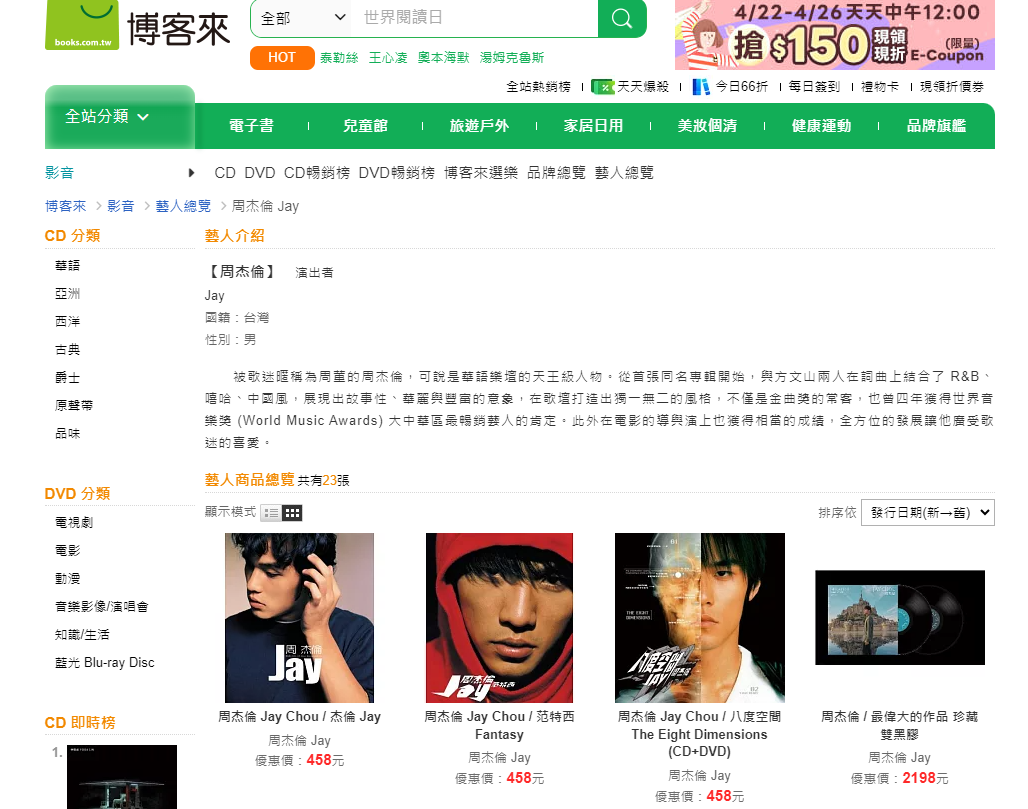Open the 全部 search category dropdown
This screenshot has width=1028, height=809.
coord(302,18)
